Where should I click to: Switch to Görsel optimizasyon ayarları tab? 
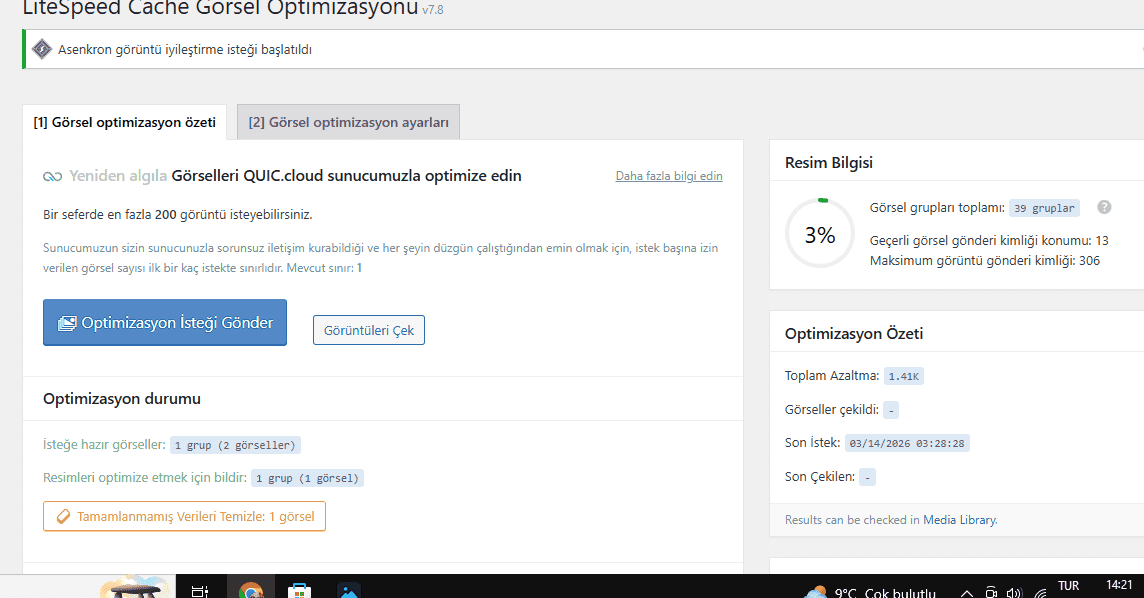[348, 123]
